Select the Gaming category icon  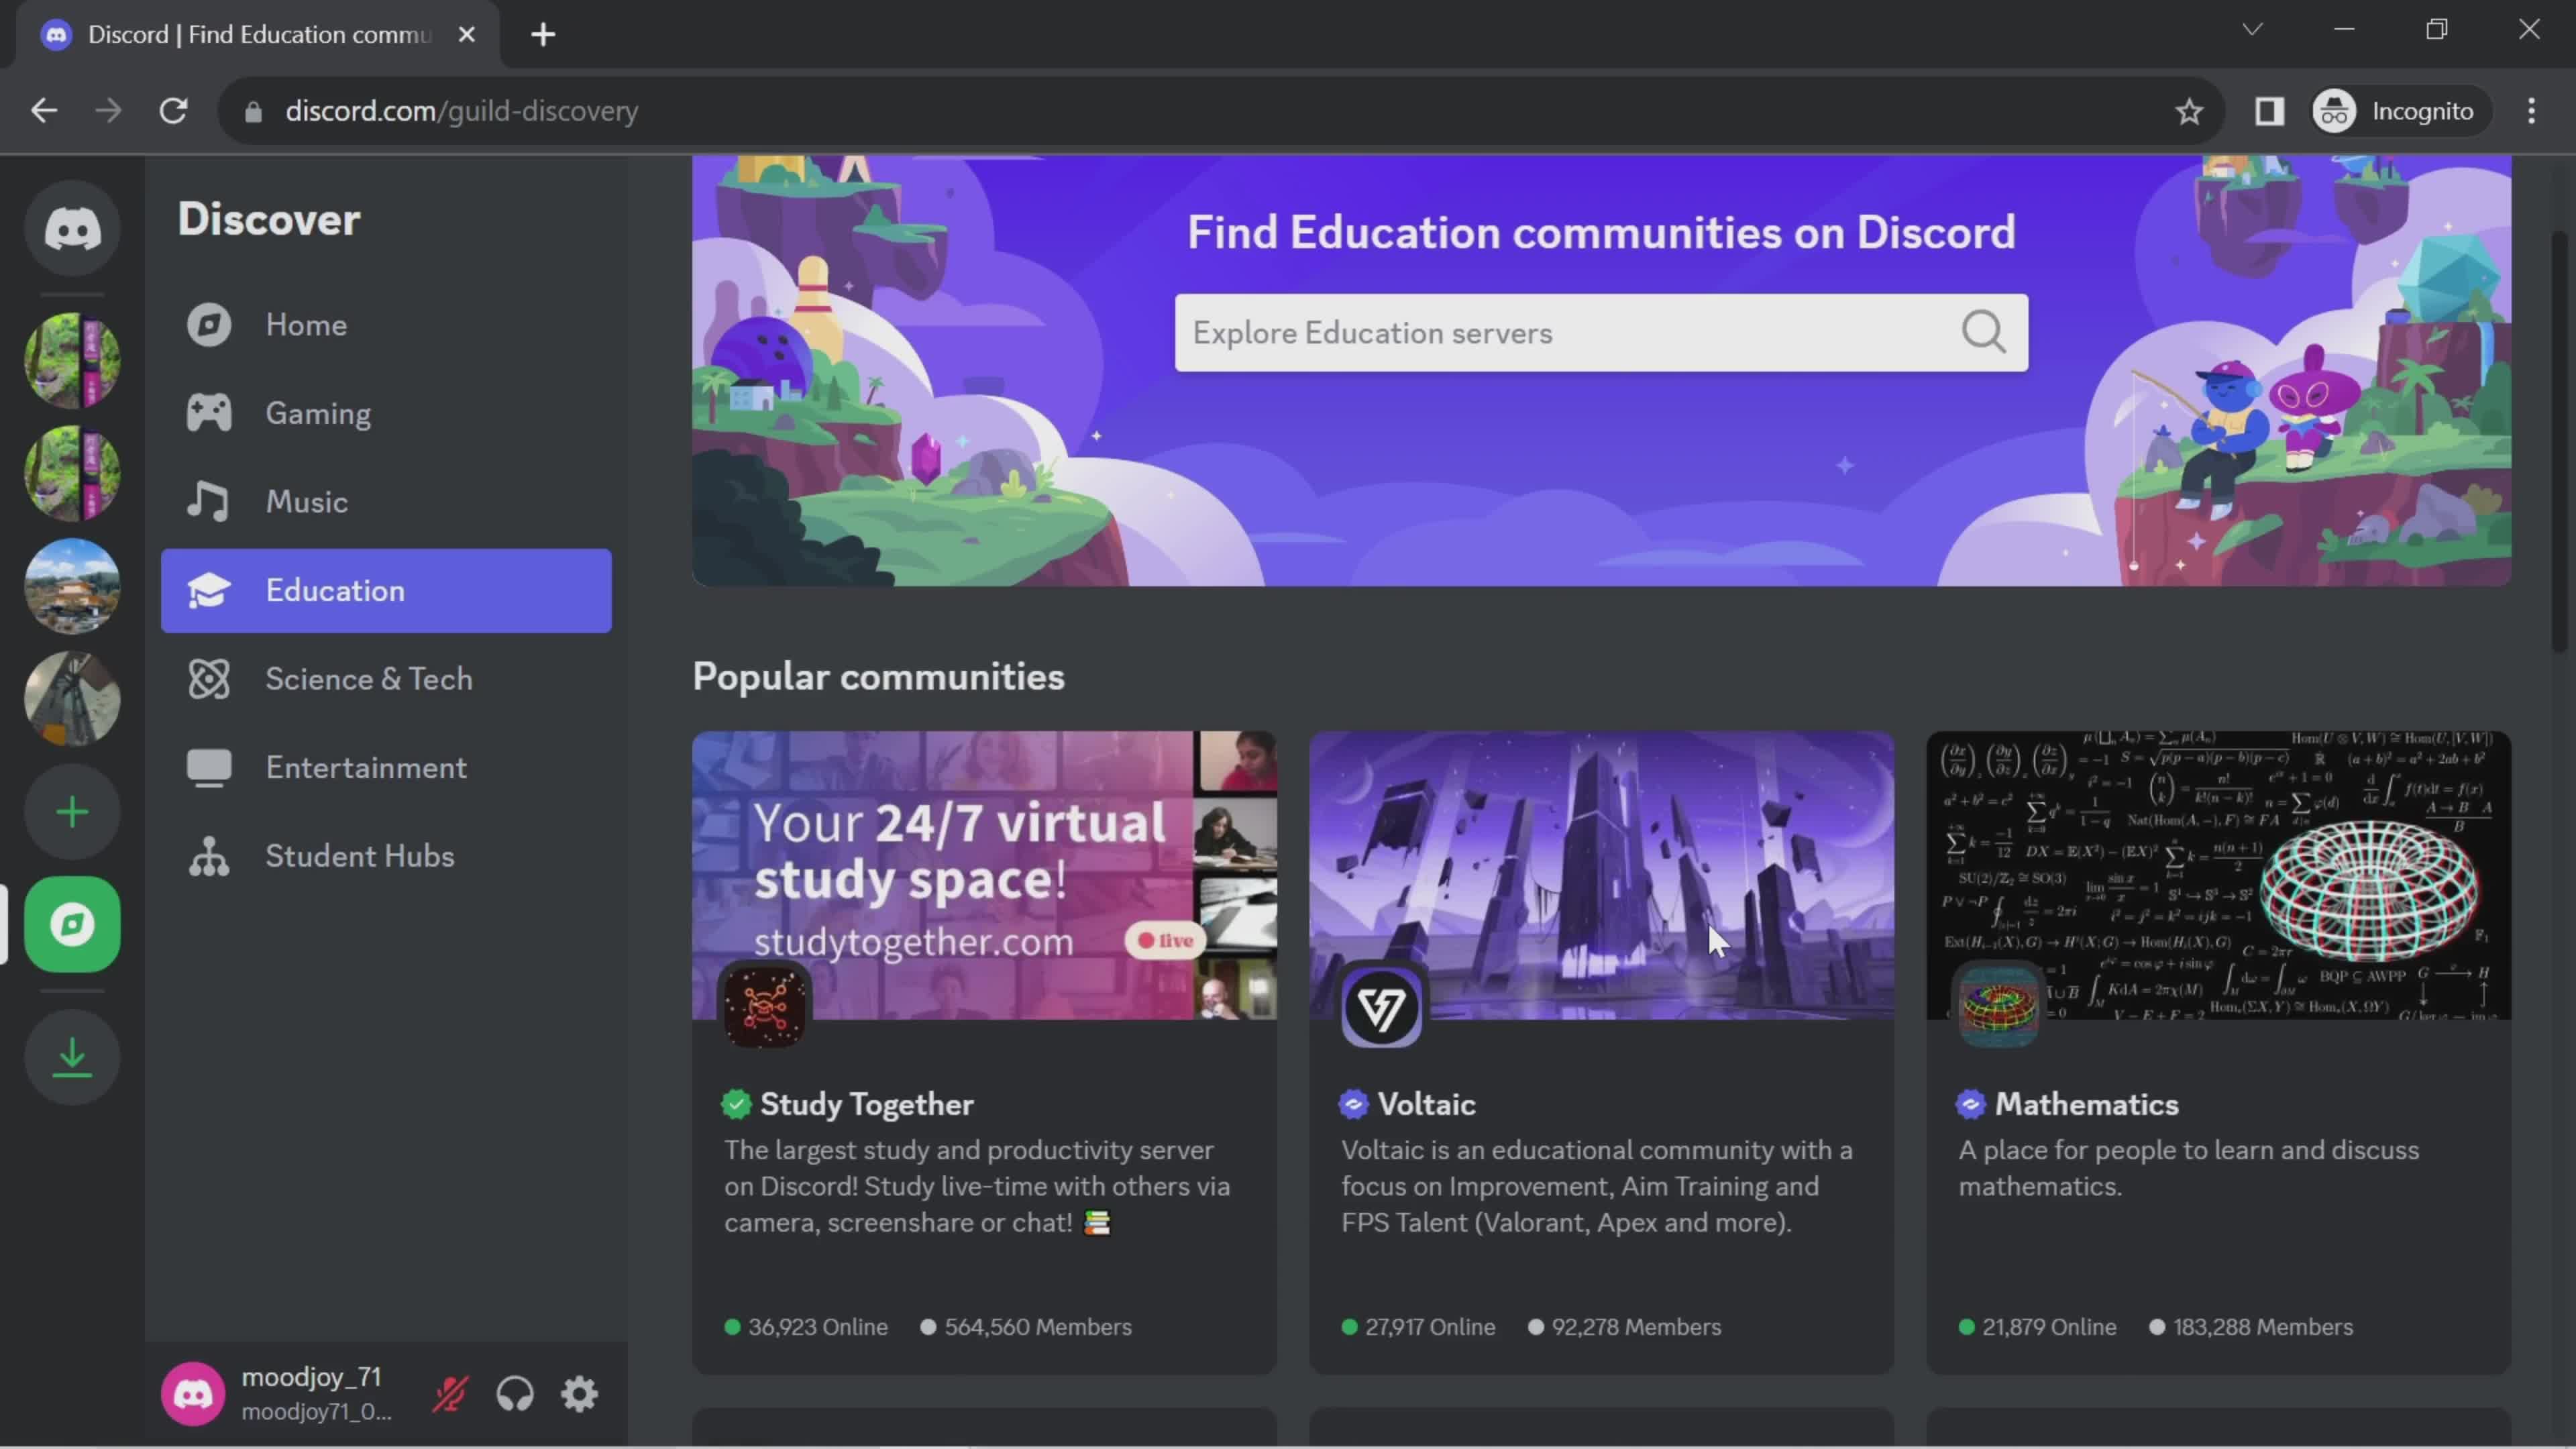tap(209, 413)
